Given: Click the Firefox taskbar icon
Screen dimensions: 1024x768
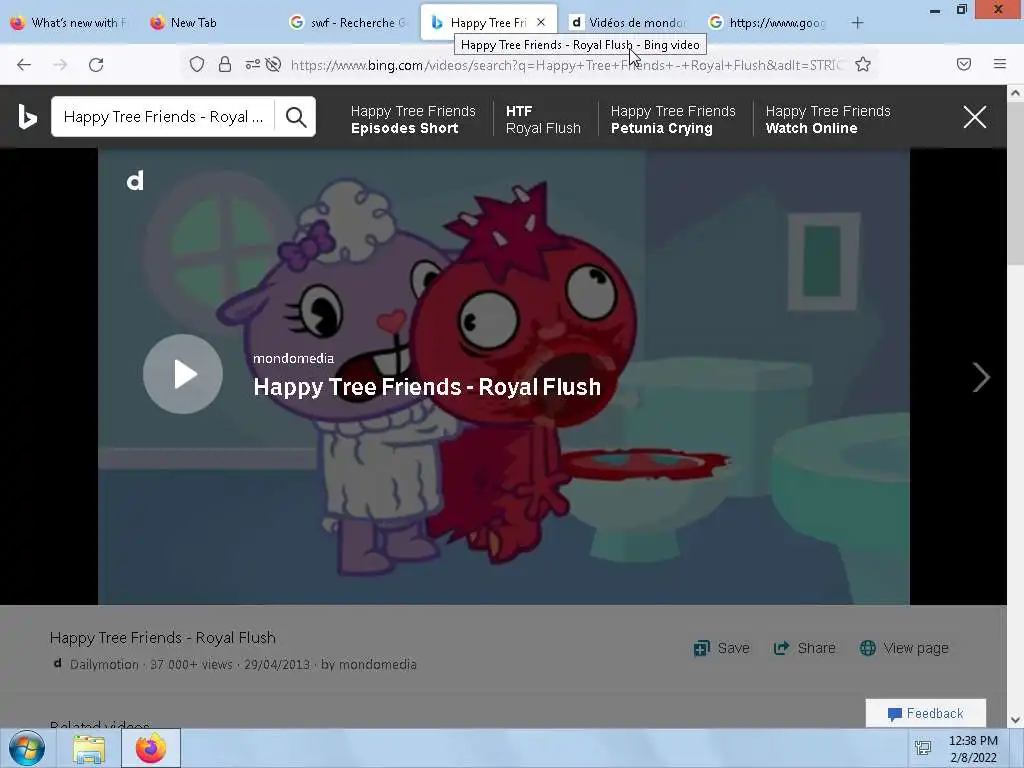Looking at the screenshot, I should (151, 748).
